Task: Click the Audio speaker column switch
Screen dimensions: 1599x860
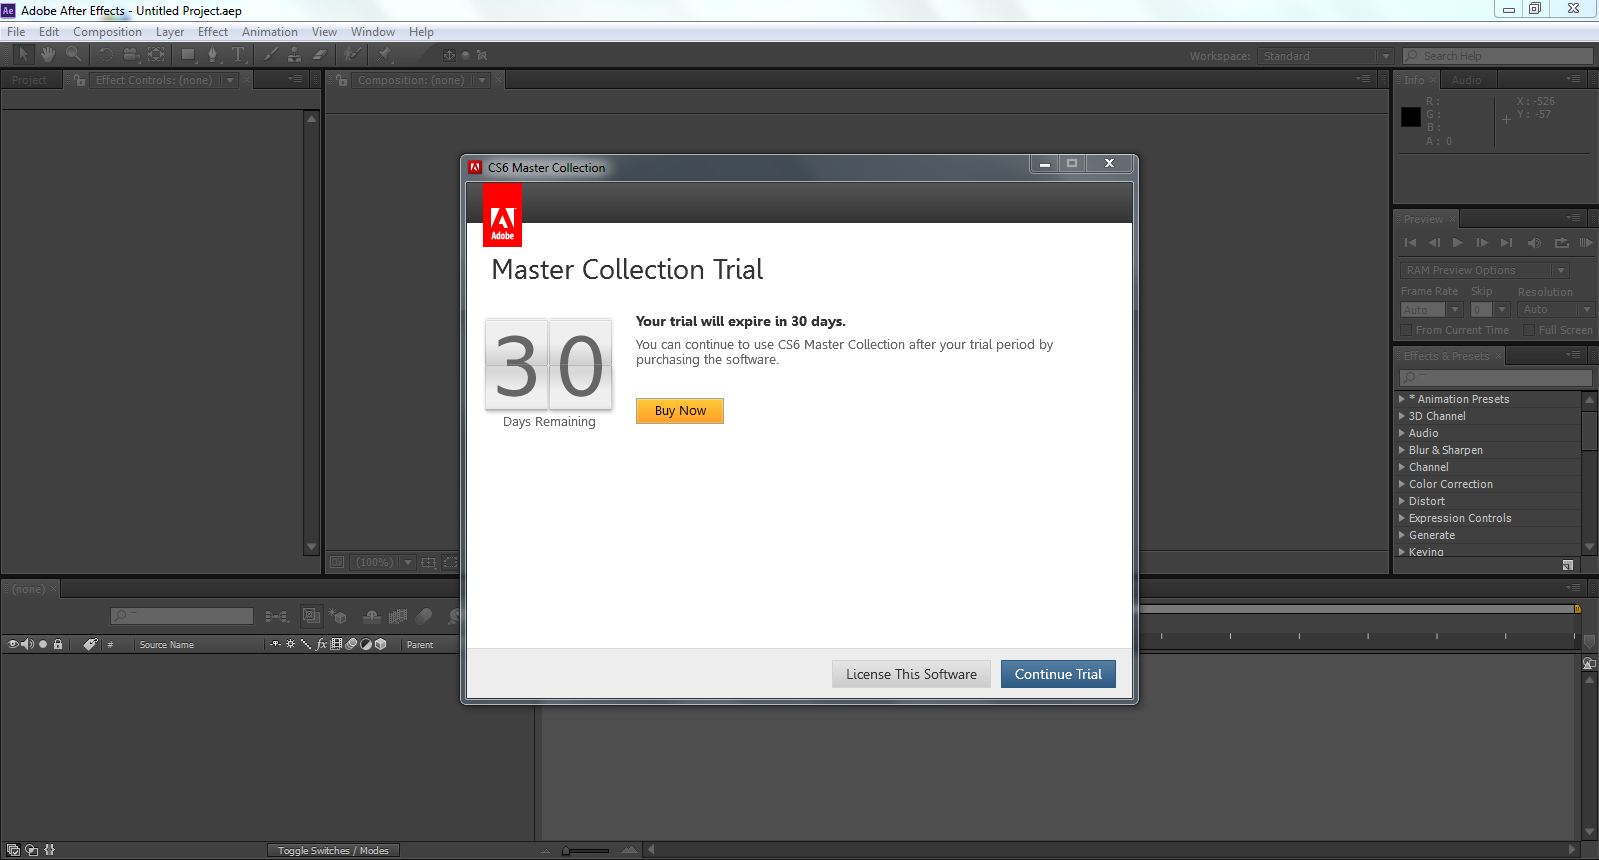Action: 27,644
